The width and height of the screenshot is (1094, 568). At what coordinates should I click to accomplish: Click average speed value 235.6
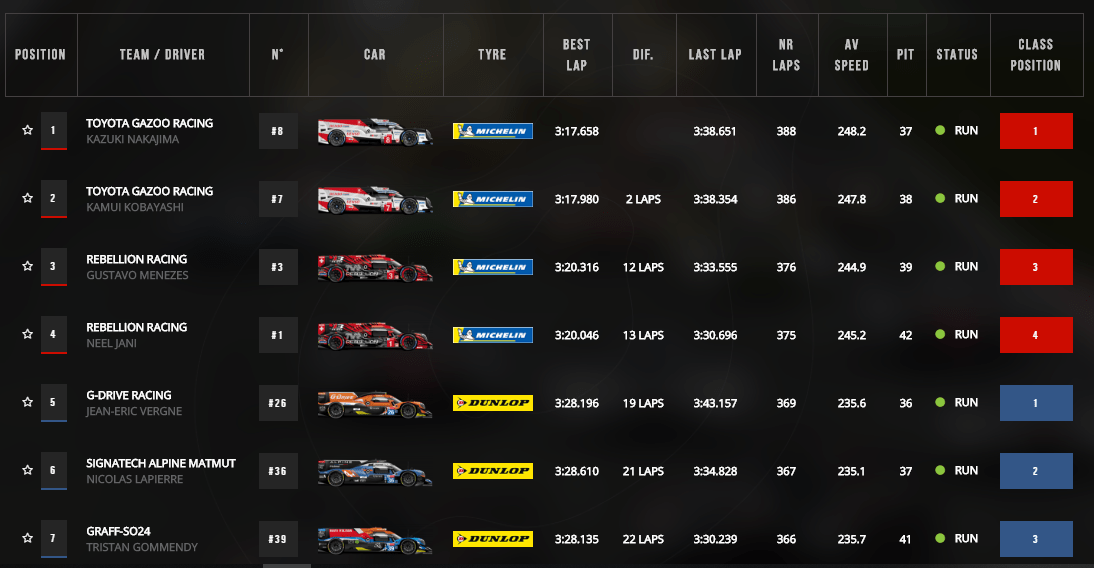pyautogui.click(x=852, y=403)
